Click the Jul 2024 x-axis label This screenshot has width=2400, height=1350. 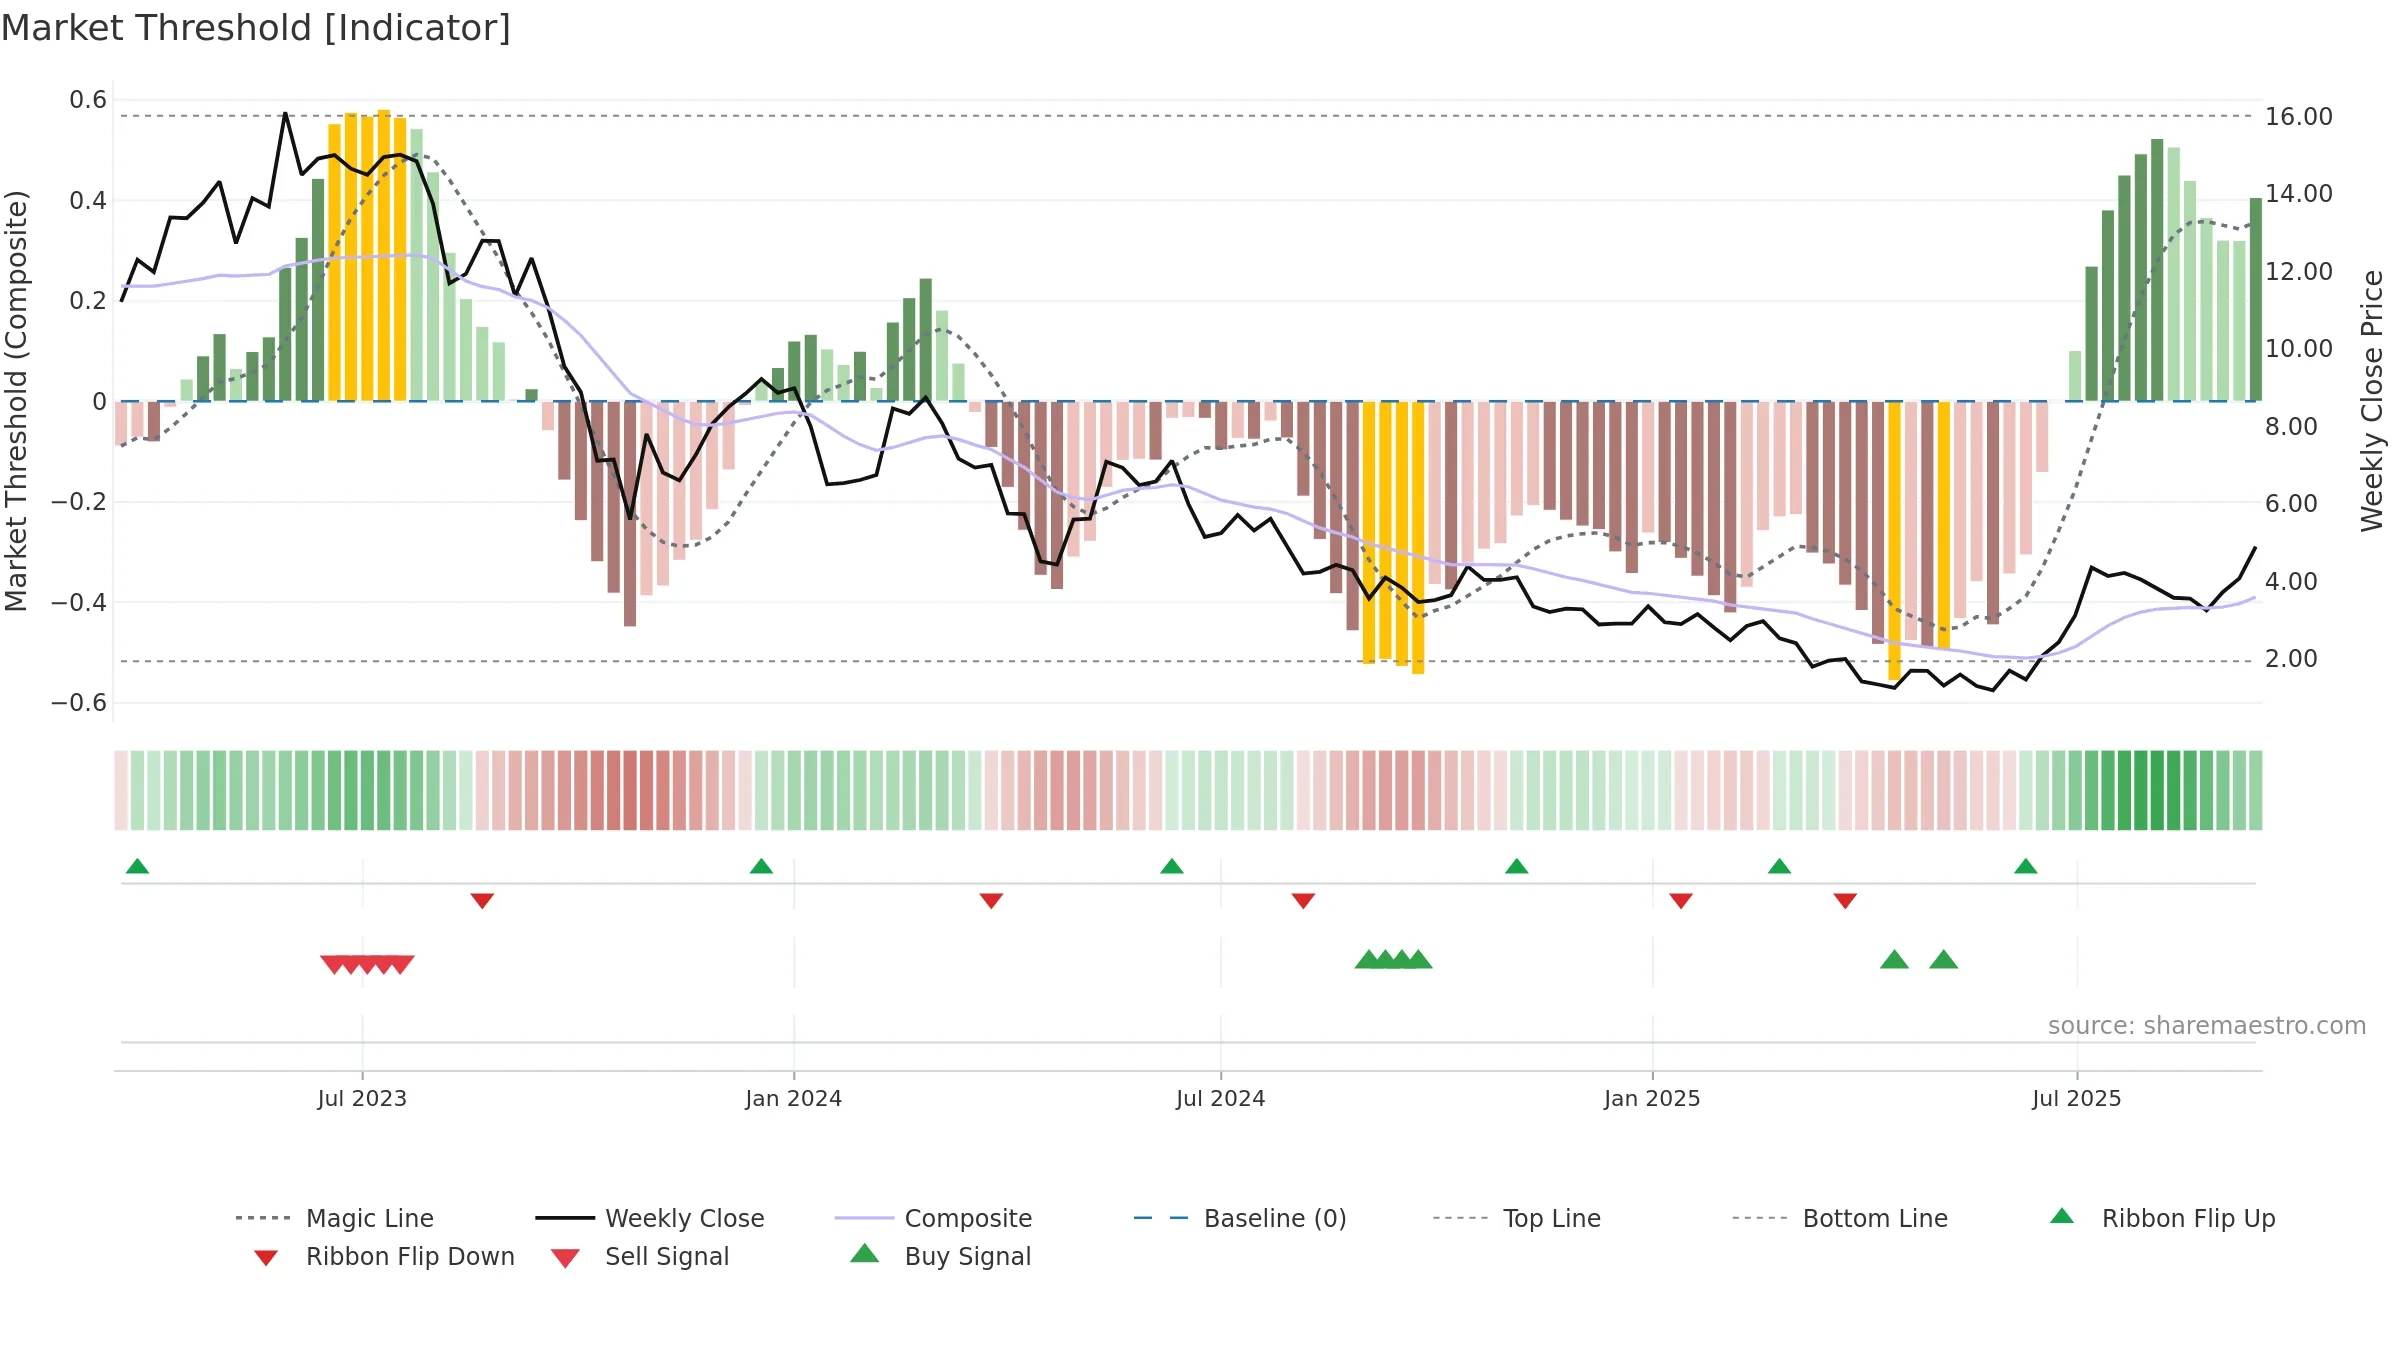[1220, 1099]
